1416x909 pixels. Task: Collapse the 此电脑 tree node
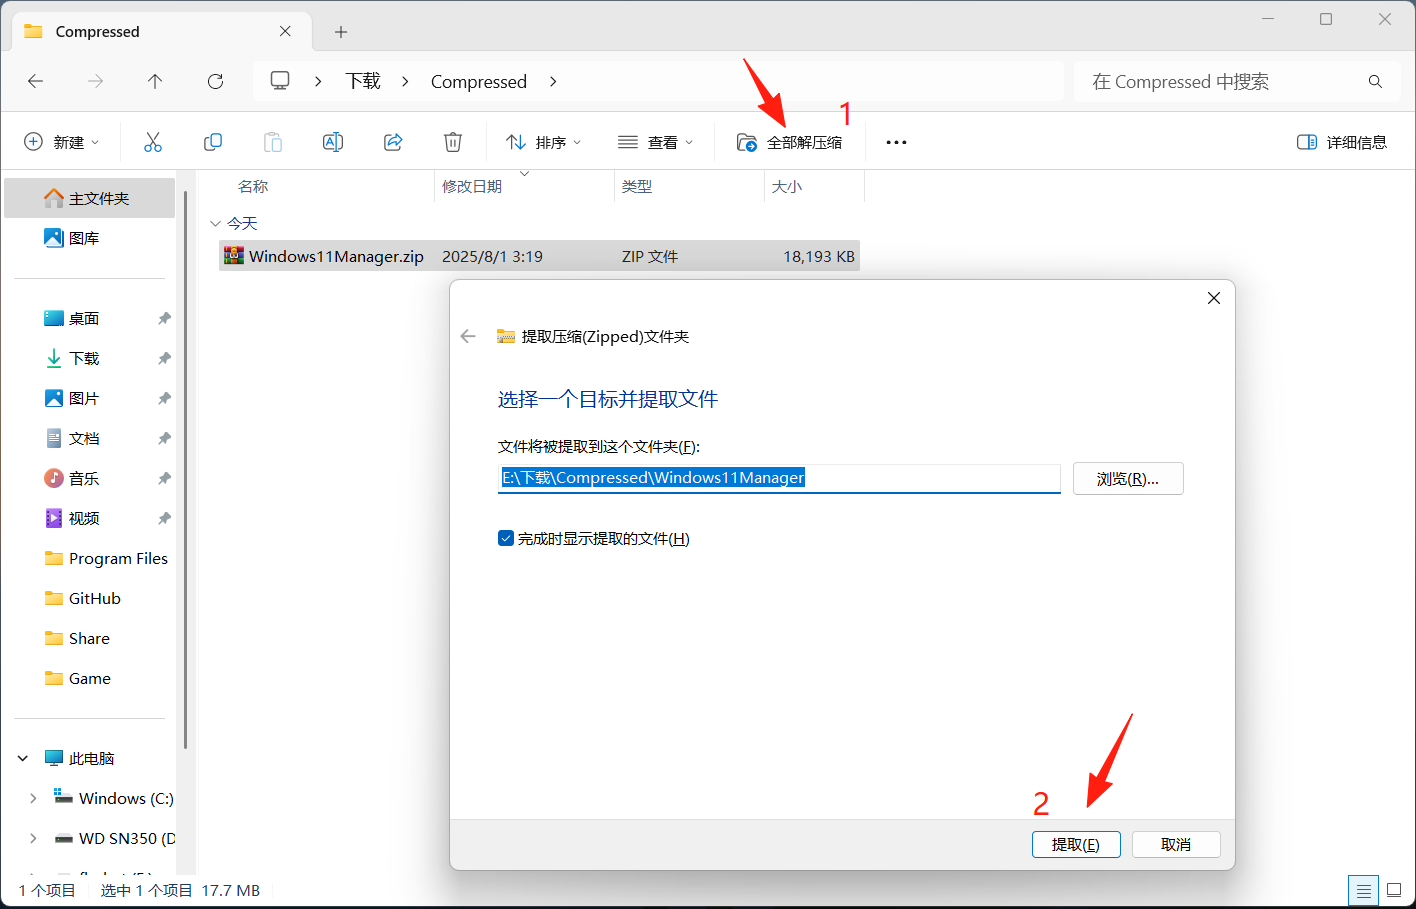pyautogui.click(x=23, y=758)
